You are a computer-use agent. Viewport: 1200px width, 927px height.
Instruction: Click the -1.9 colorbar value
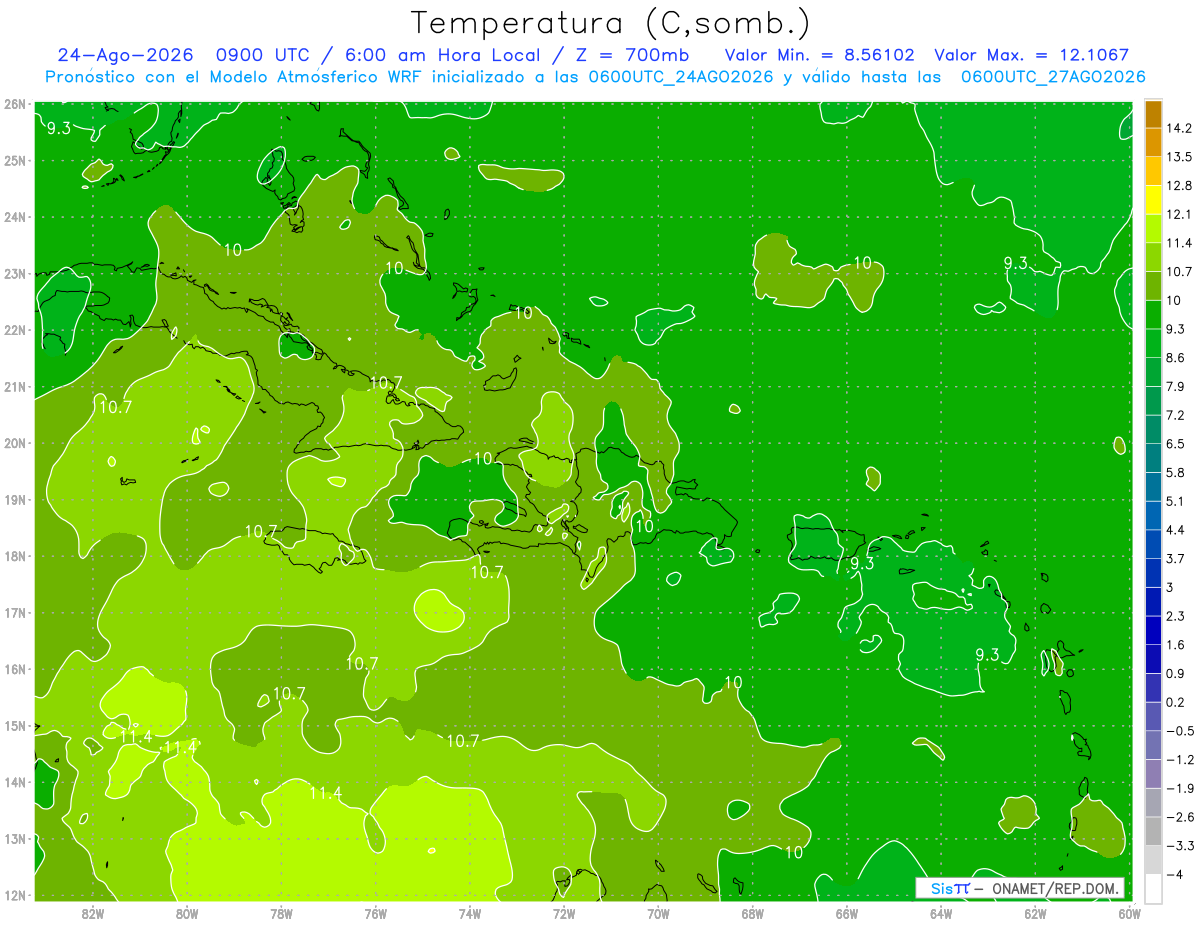pyautogui.click(x=1179, y=788)
